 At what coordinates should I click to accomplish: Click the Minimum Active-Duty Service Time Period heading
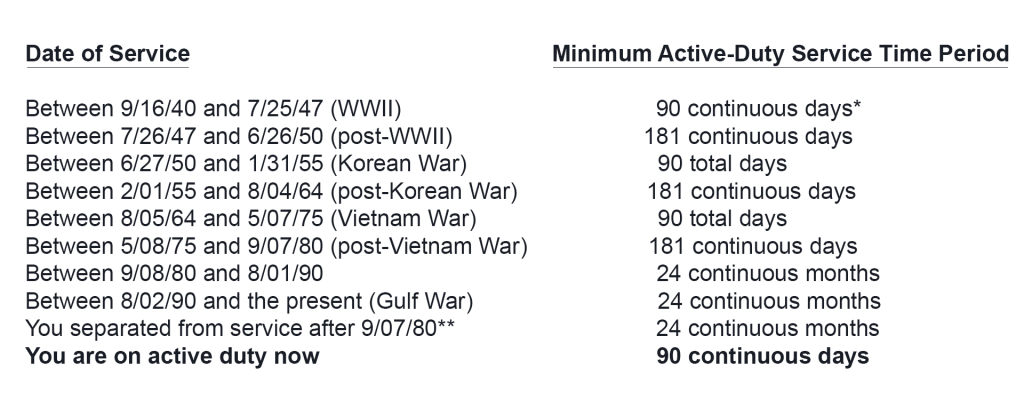(x=780, y=54)
